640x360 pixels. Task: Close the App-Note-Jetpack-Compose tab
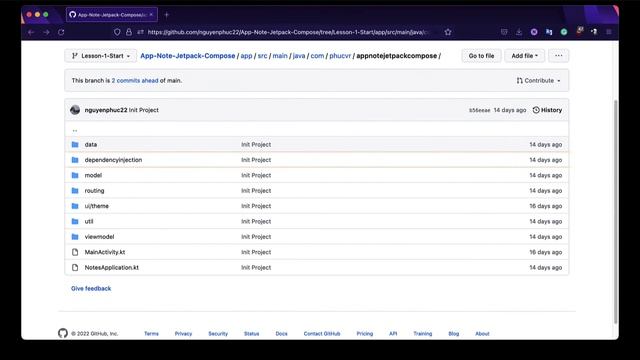click(151, 15)
